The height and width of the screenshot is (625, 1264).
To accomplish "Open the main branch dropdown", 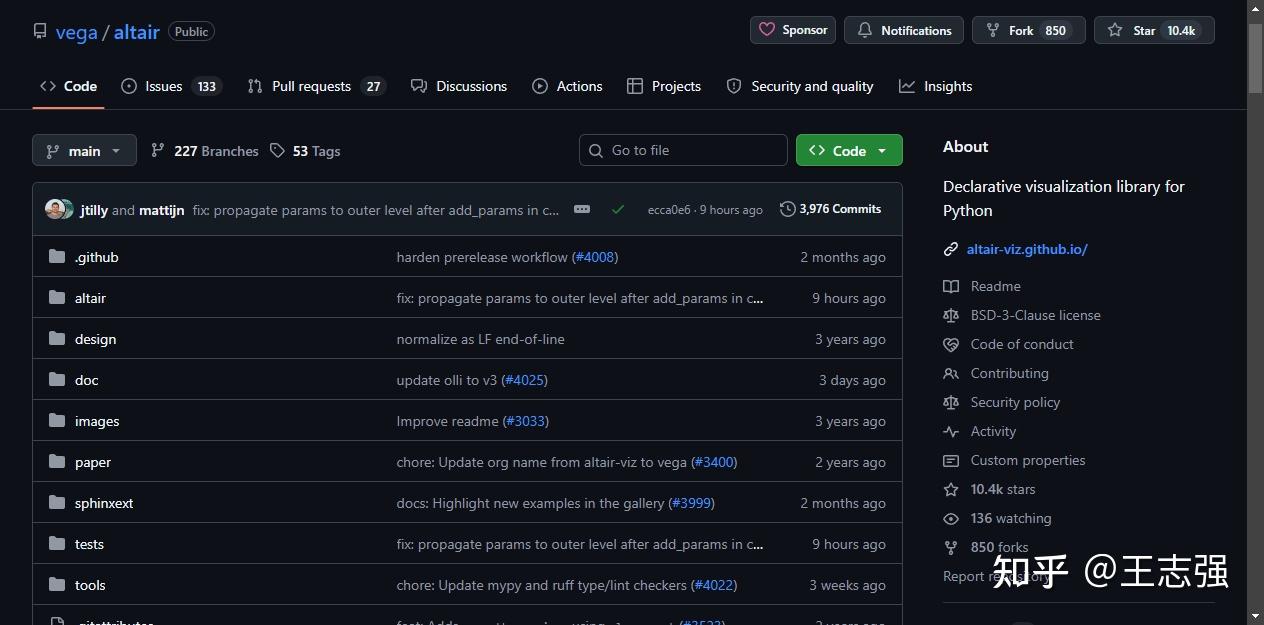I will [84, 151].
